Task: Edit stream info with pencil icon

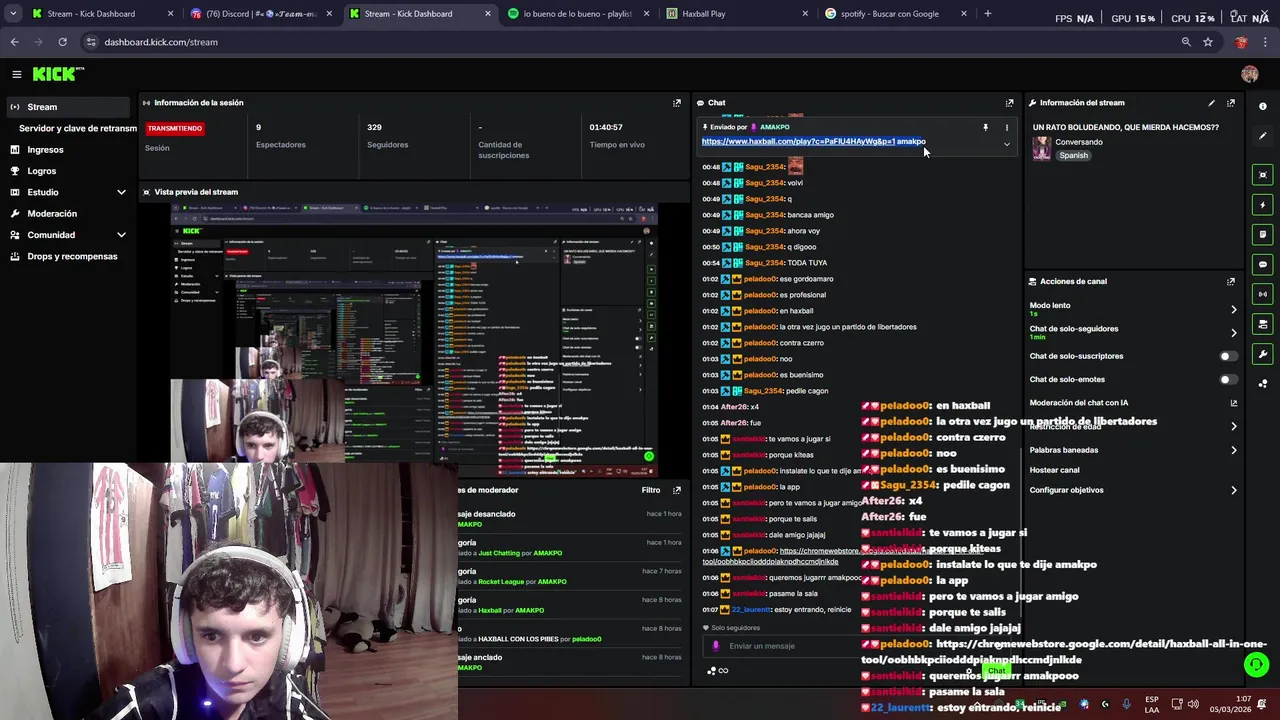Action: point(1211,103)
